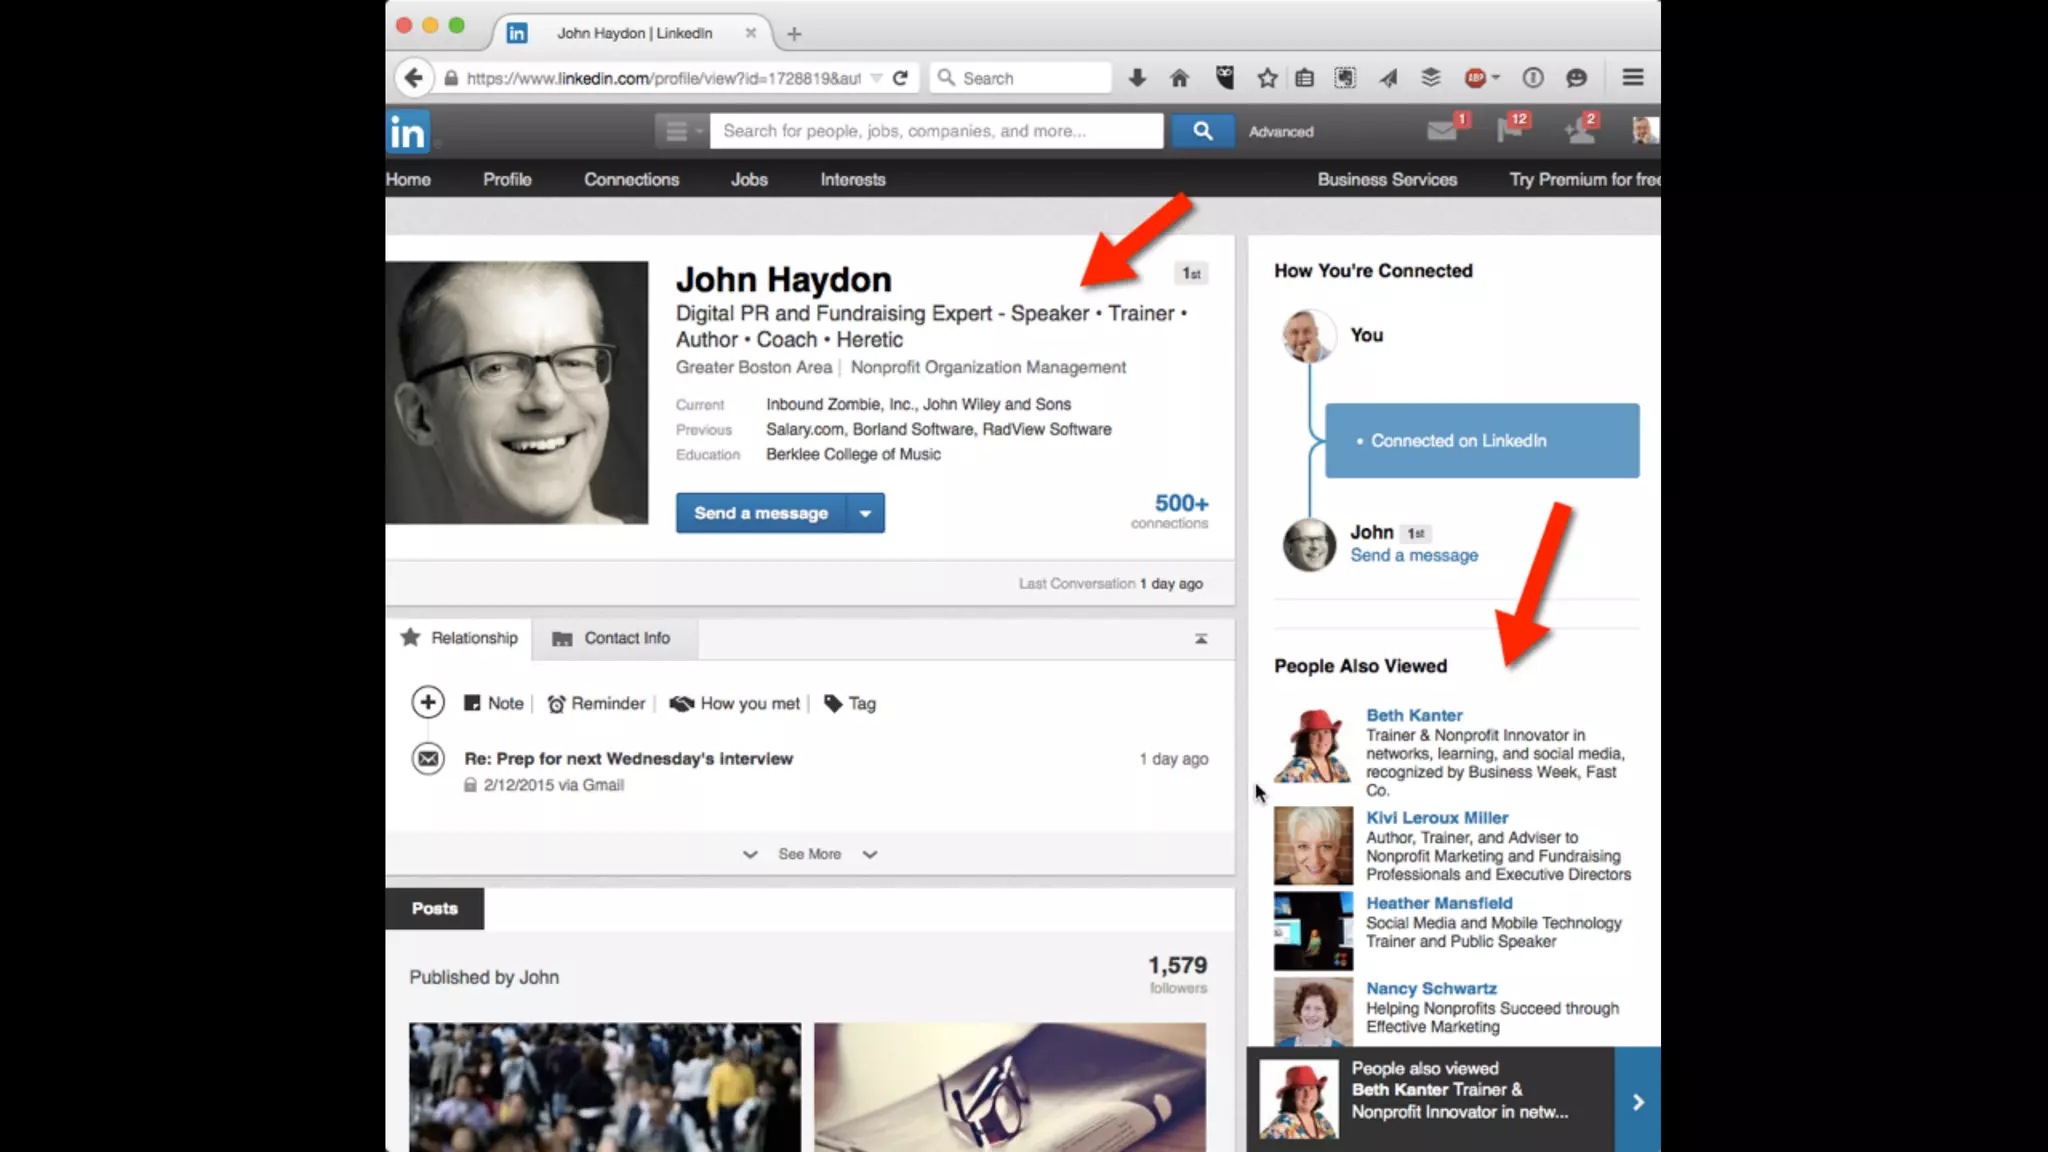
Task: Open Nancy Schwartz's profile link
Action: (x=1431, y=988)
